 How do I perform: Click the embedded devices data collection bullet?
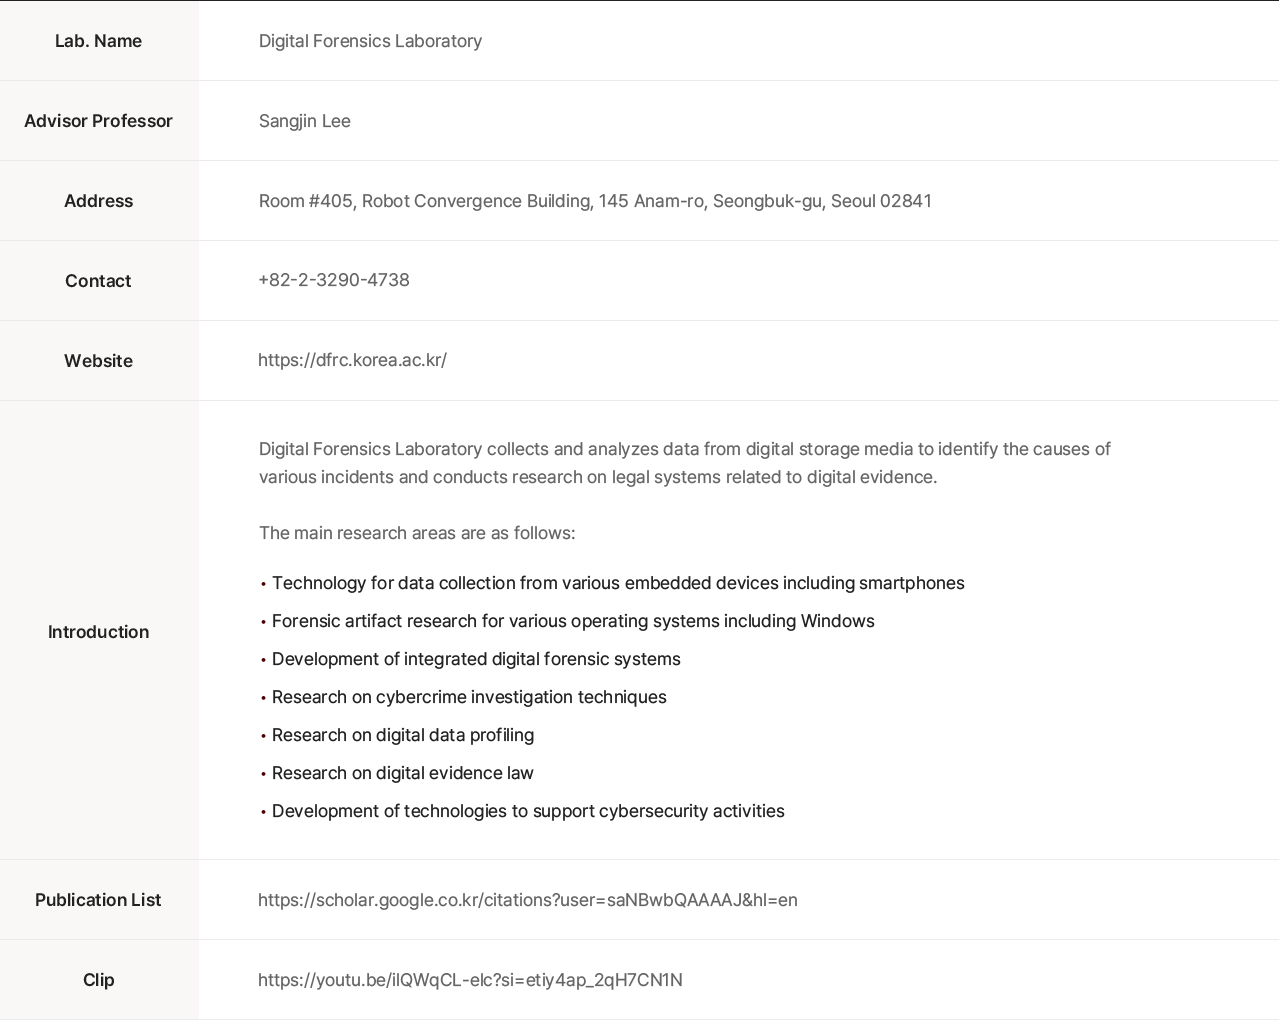[x=617, y=583]
